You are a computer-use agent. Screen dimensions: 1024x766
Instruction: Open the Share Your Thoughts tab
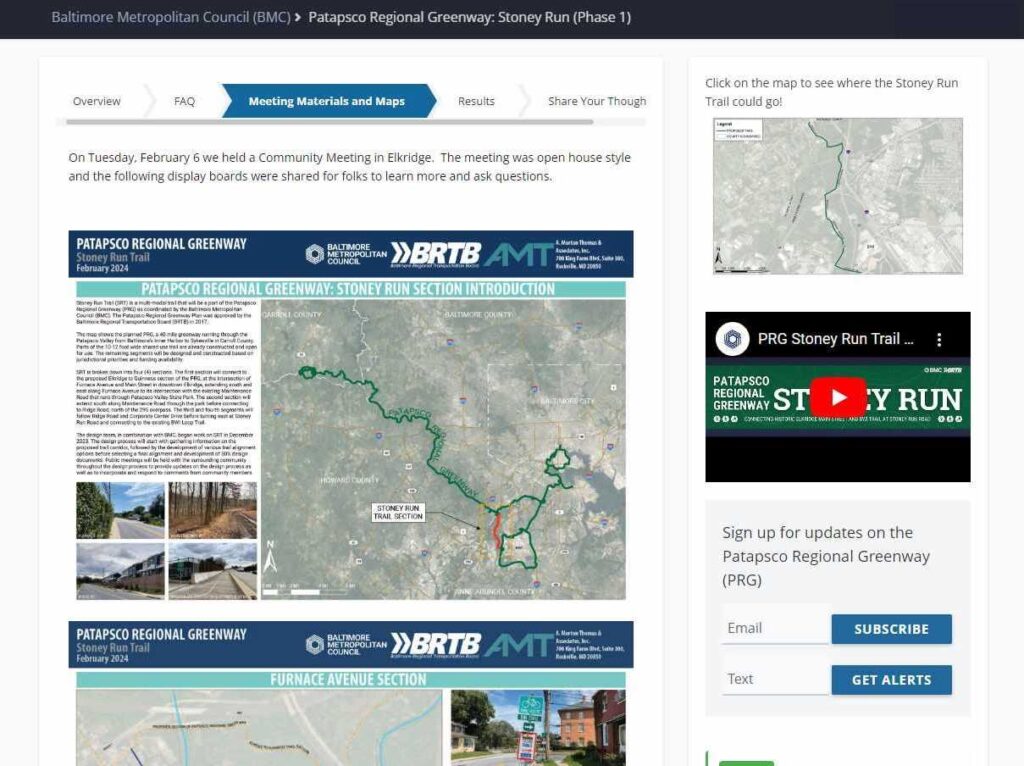click(596, 101)
